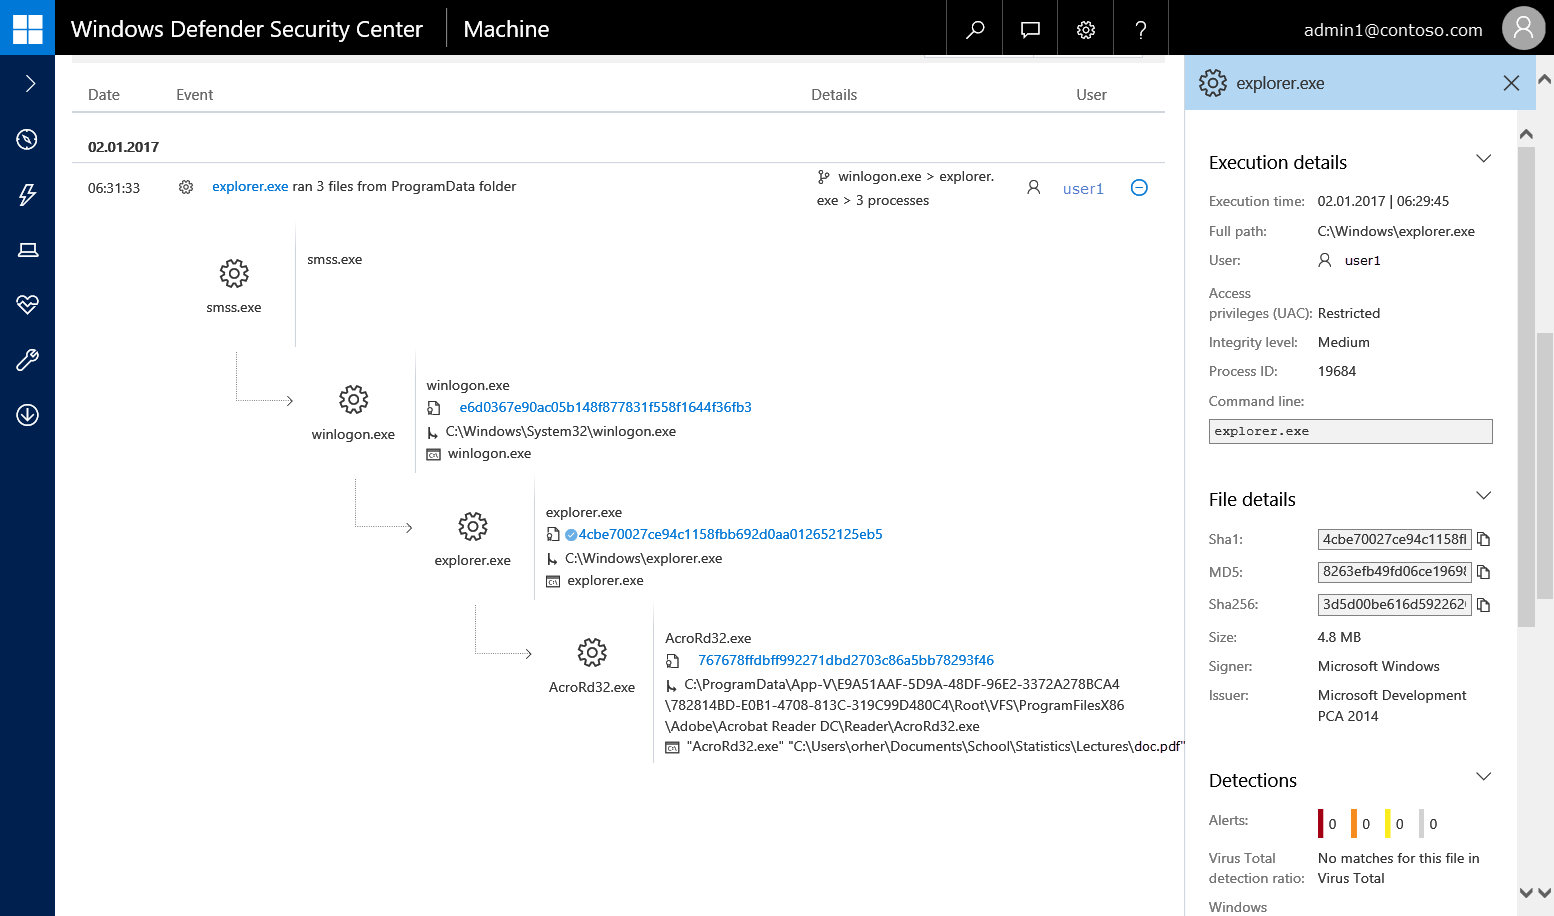Viewport: 1554px width, 916px height.
Task: Collapse the Detections section
Action: pos(1483,777)
